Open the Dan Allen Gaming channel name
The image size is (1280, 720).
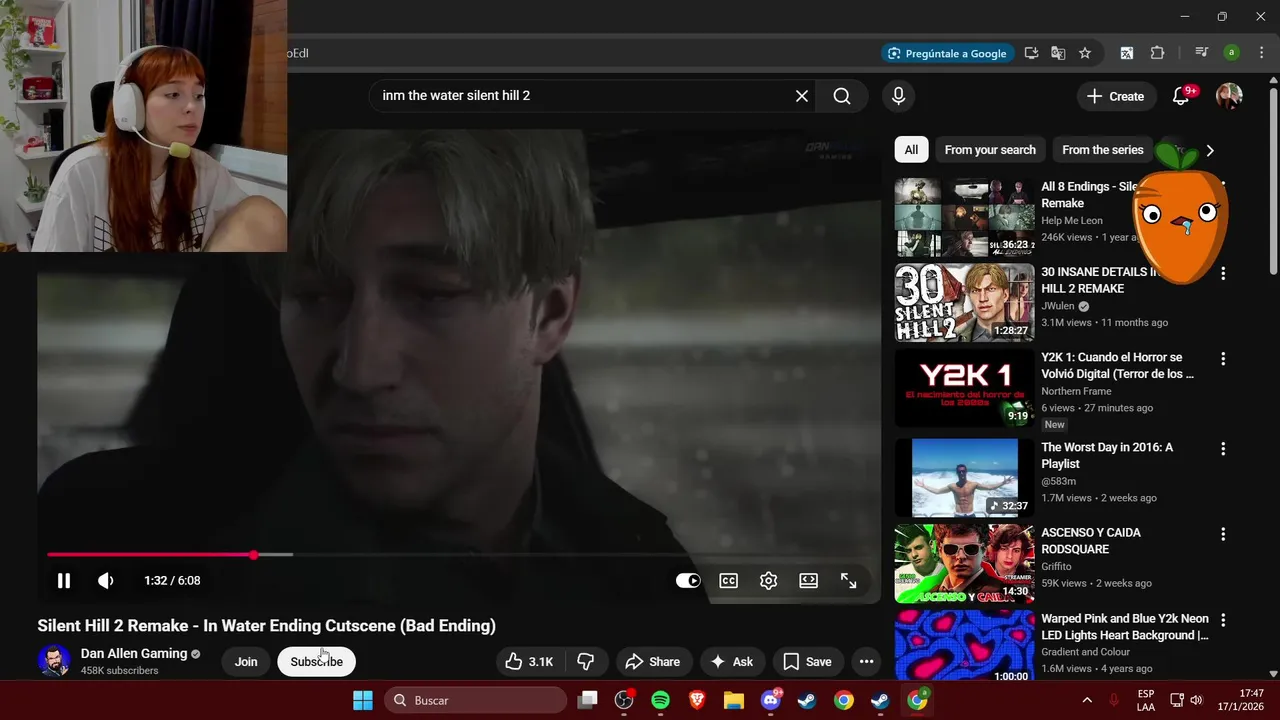coord(134,653)
